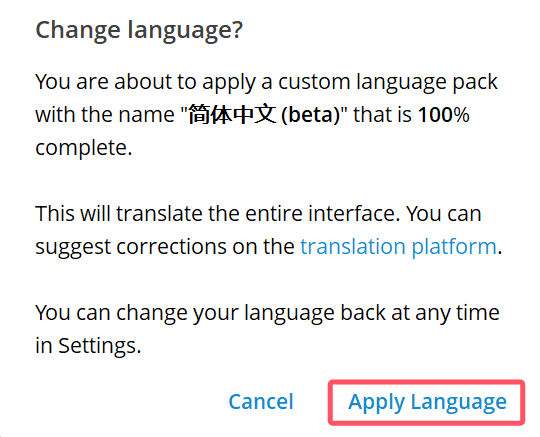Click the "suggest corrections on the" text
Viewport: 540px width, 437px height.
pos(165,247)
